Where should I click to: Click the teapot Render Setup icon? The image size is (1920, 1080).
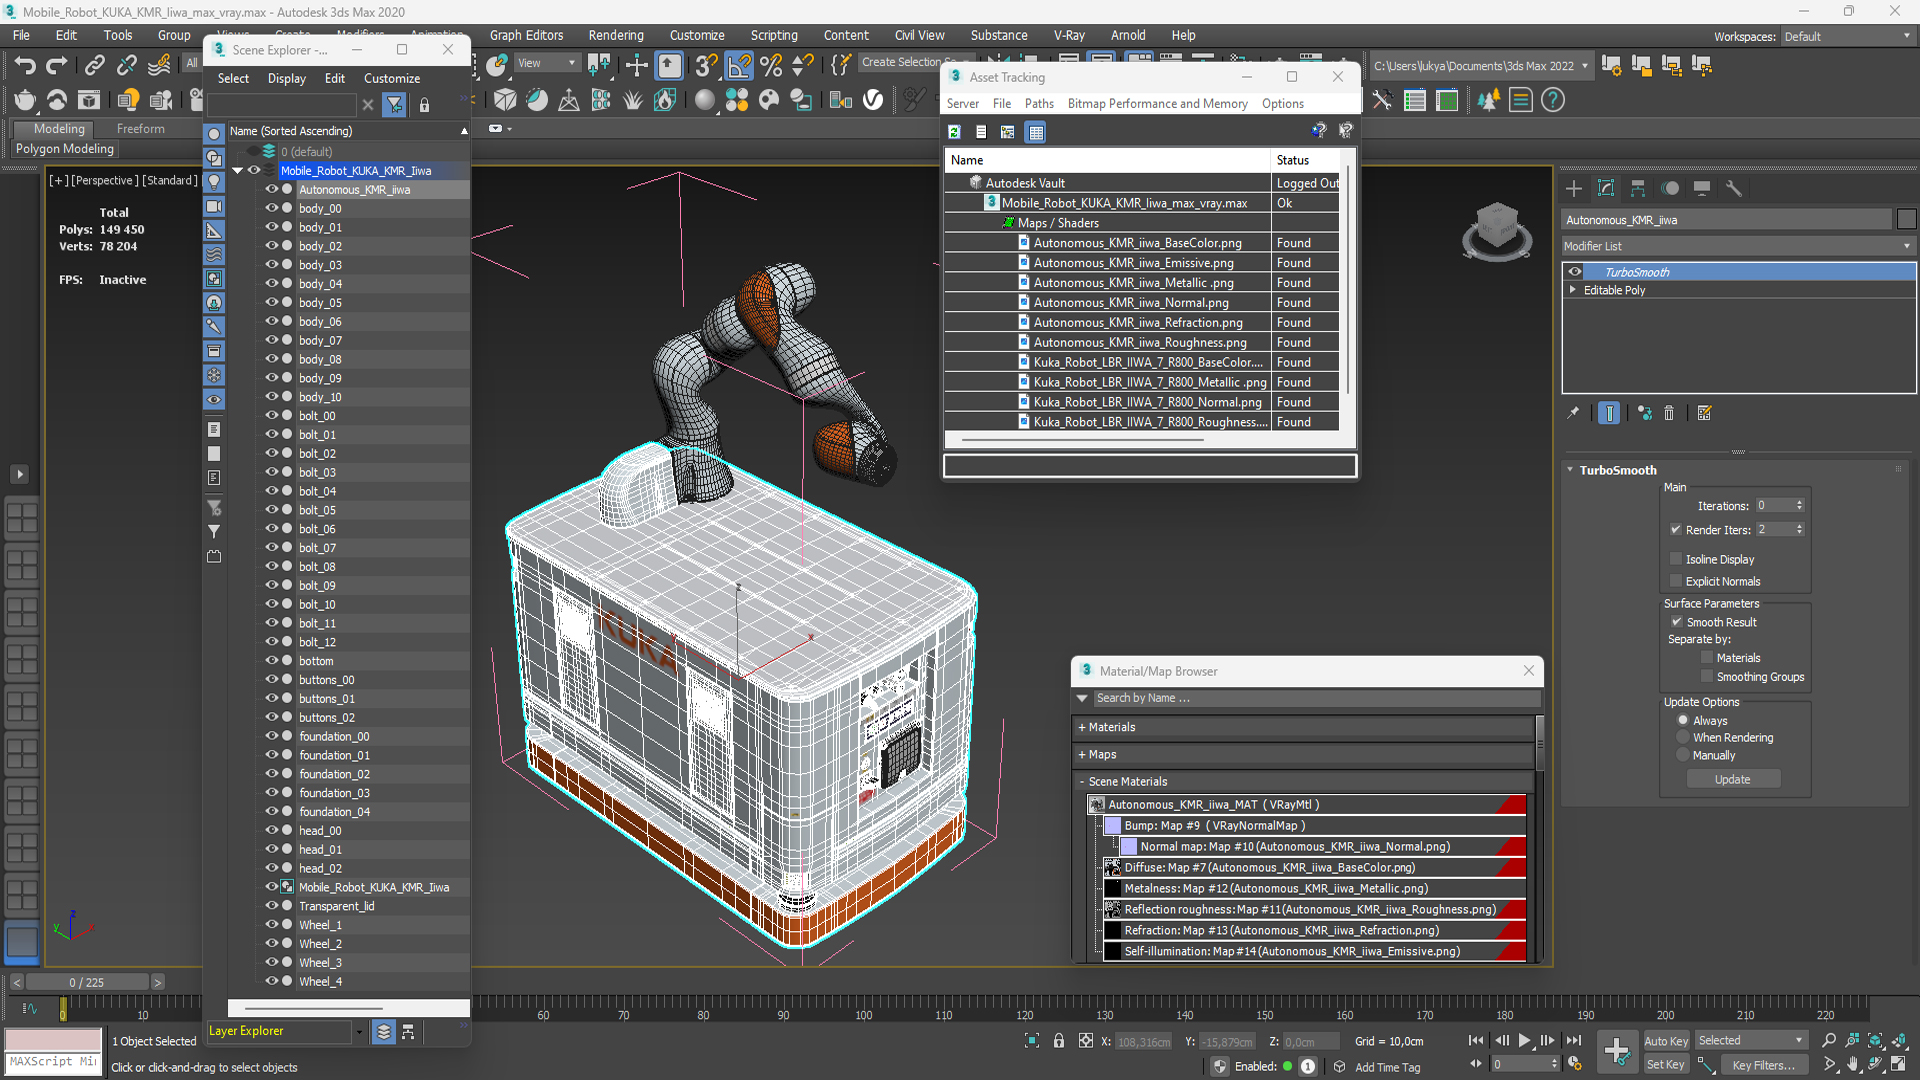pos(24,100)
